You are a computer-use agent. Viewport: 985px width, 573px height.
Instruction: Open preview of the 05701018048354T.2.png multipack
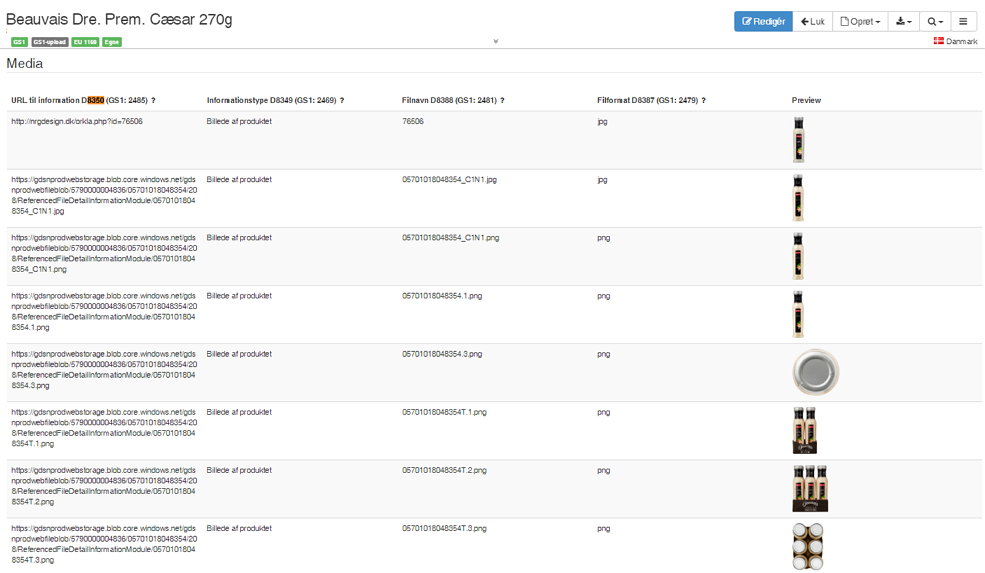click(809, 488)
